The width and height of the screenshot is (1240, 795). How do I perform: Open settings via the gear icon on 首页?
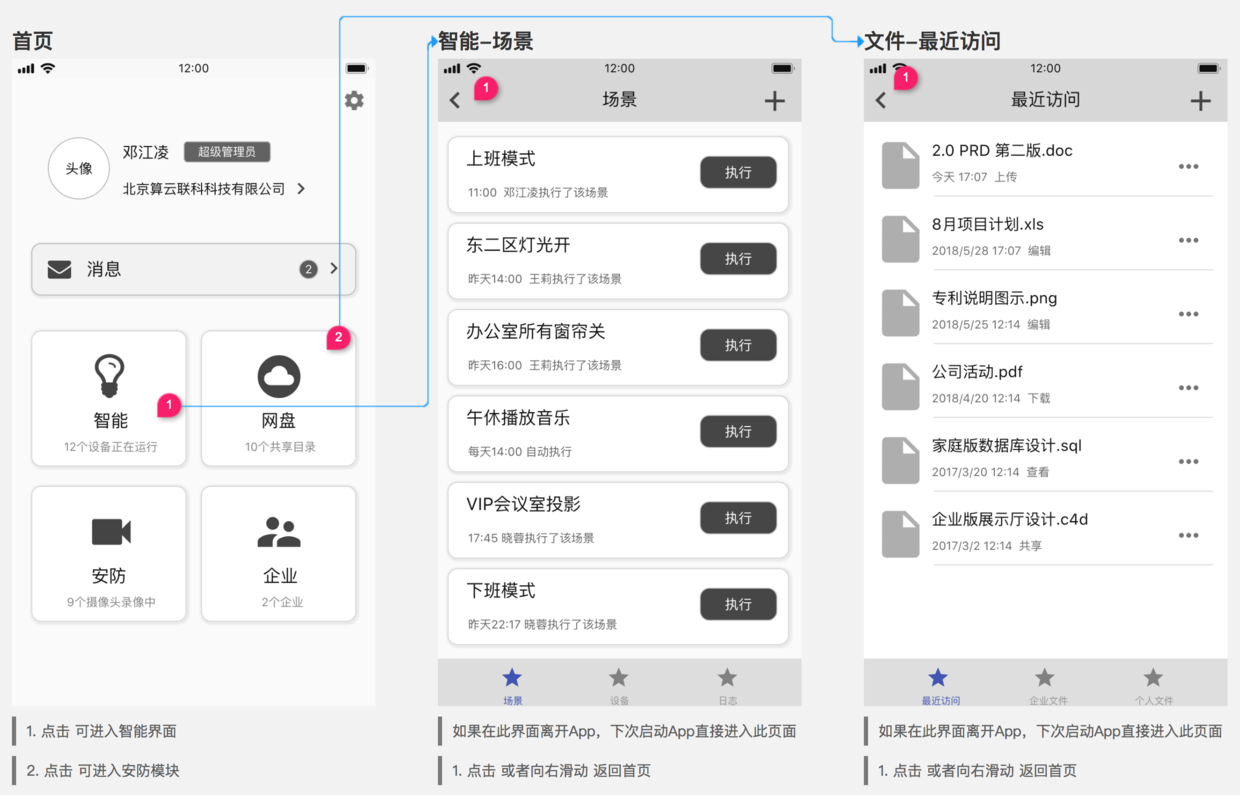[x=354, y=100]
